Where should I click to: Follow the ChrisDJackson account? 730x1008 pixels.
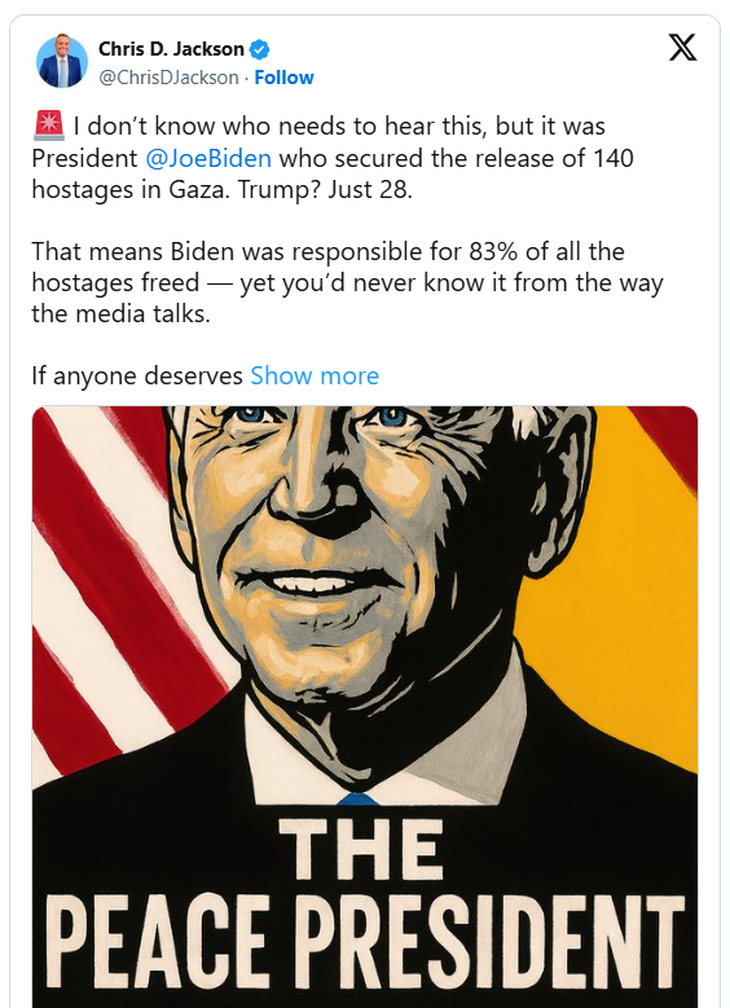click(284, 77)
